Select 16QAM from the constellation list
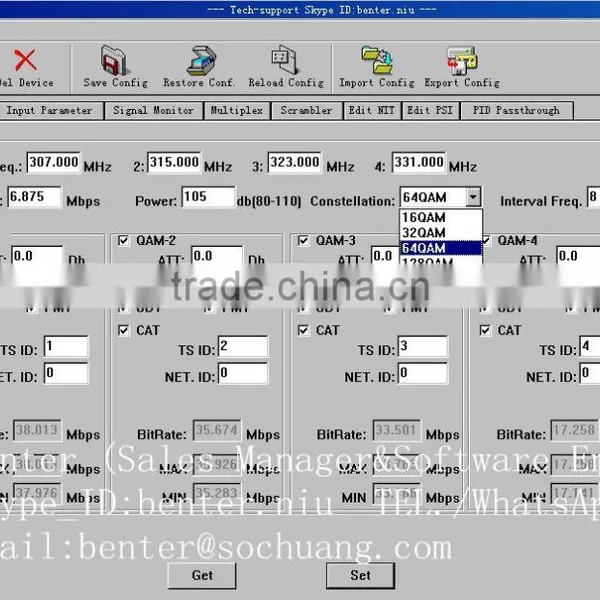Image resolution: width=600 pixels, height=600 pixels. click(x=440, y=217)
